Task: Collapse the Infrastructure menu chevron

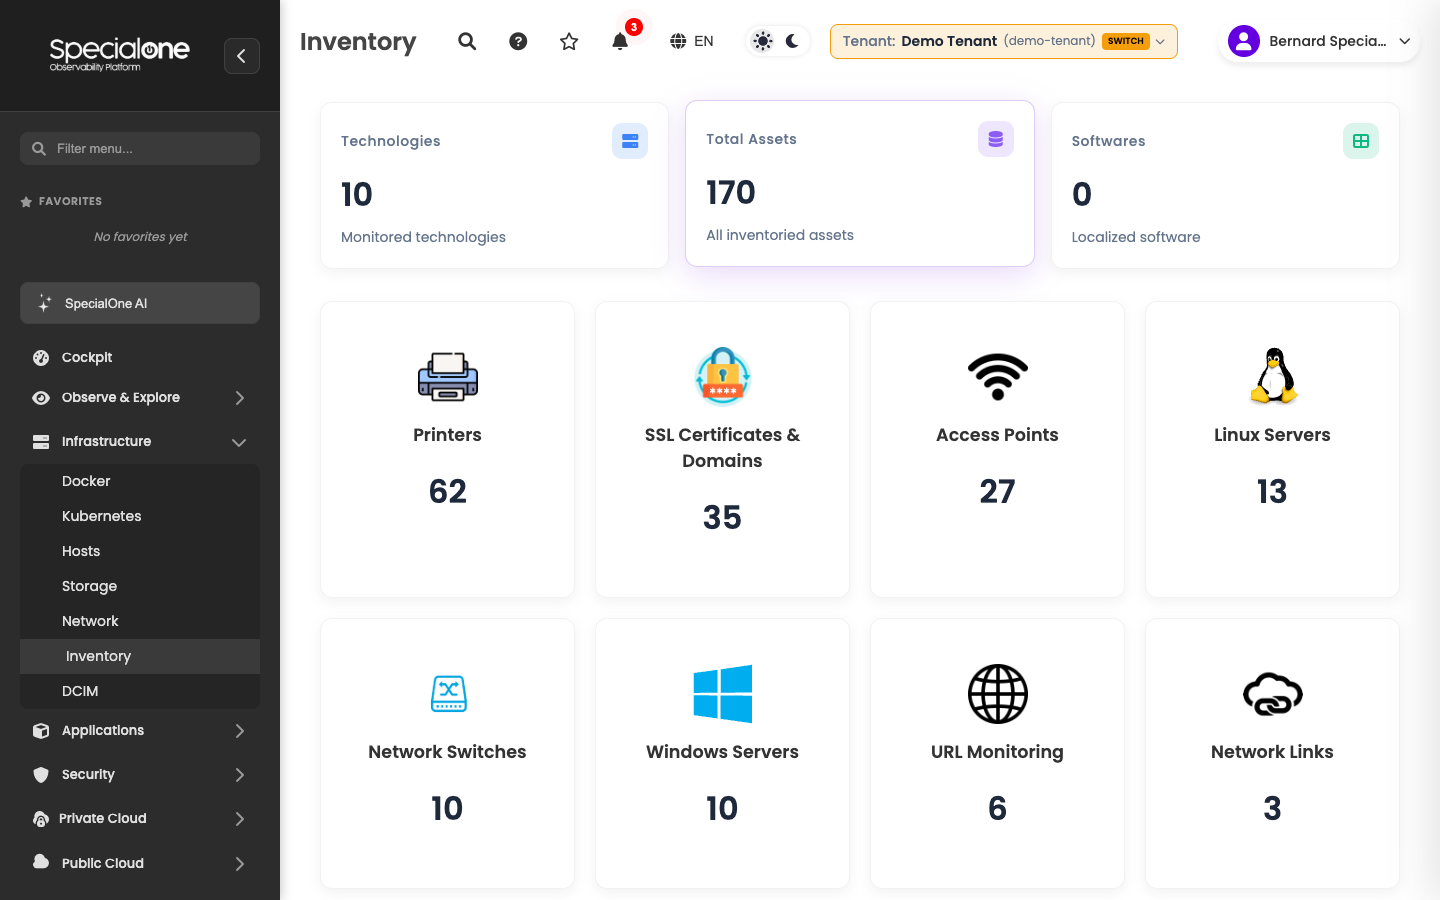Action: 239,442
